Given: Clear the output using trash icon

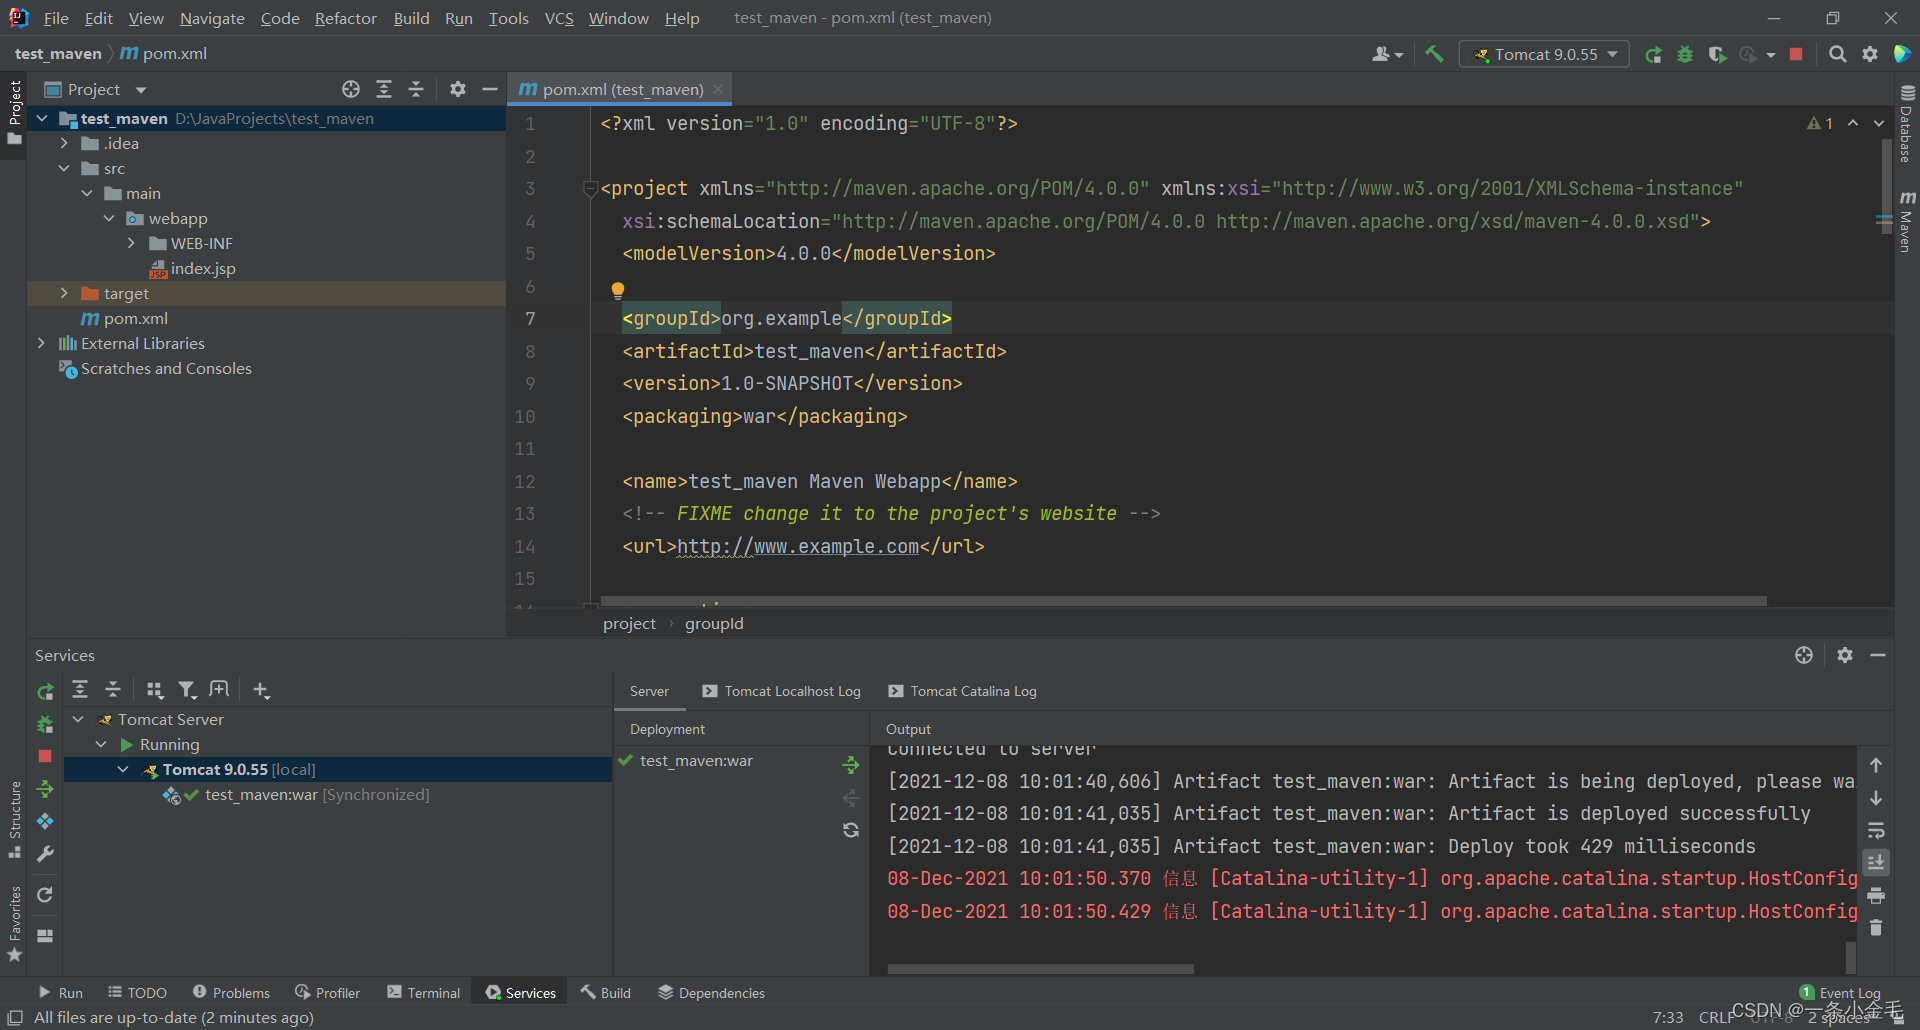Looking at the screenshot, I should click(x=1876, y=928).
